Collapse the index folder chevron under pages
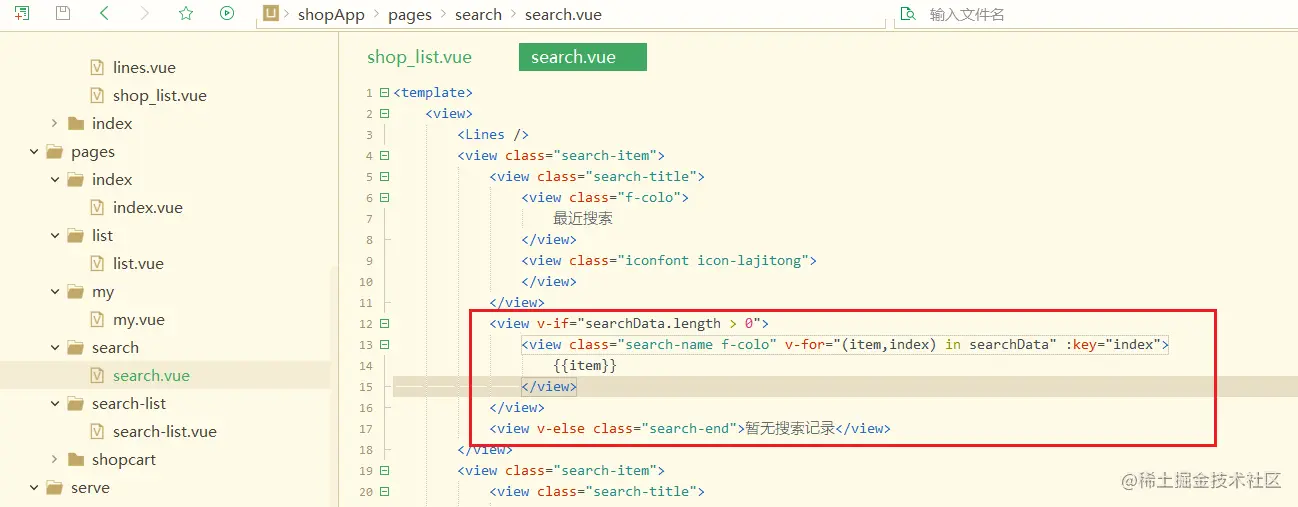The height and width of the screenshot is (507, 1298). tap(55, 180)
